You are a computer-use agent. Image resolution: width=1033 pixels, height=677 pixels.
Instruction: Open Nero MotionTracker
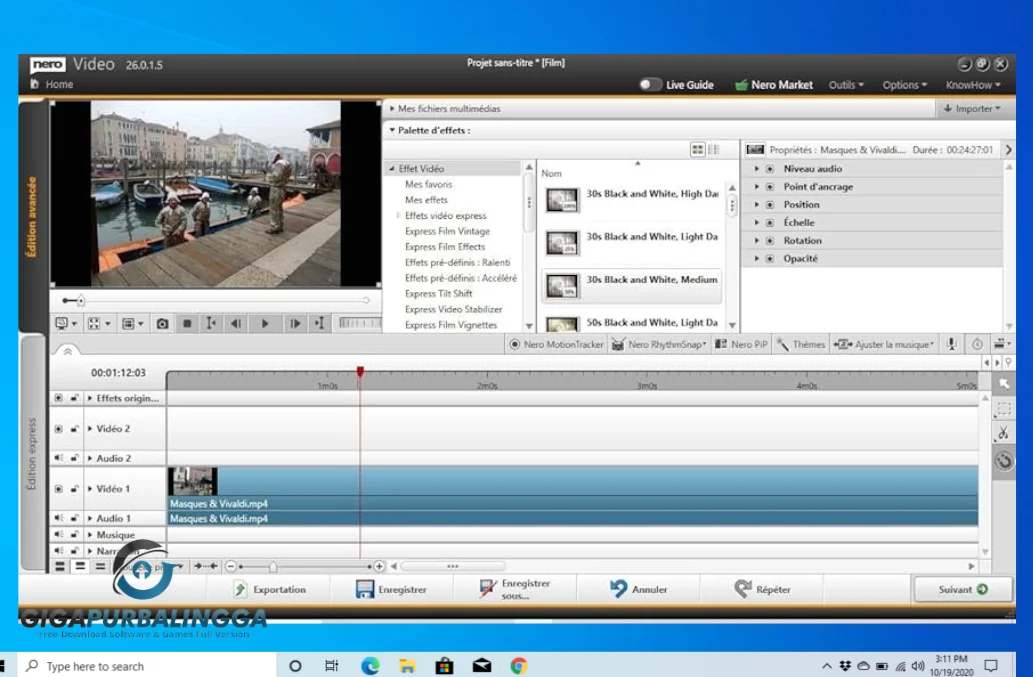(x=557, y=344)
